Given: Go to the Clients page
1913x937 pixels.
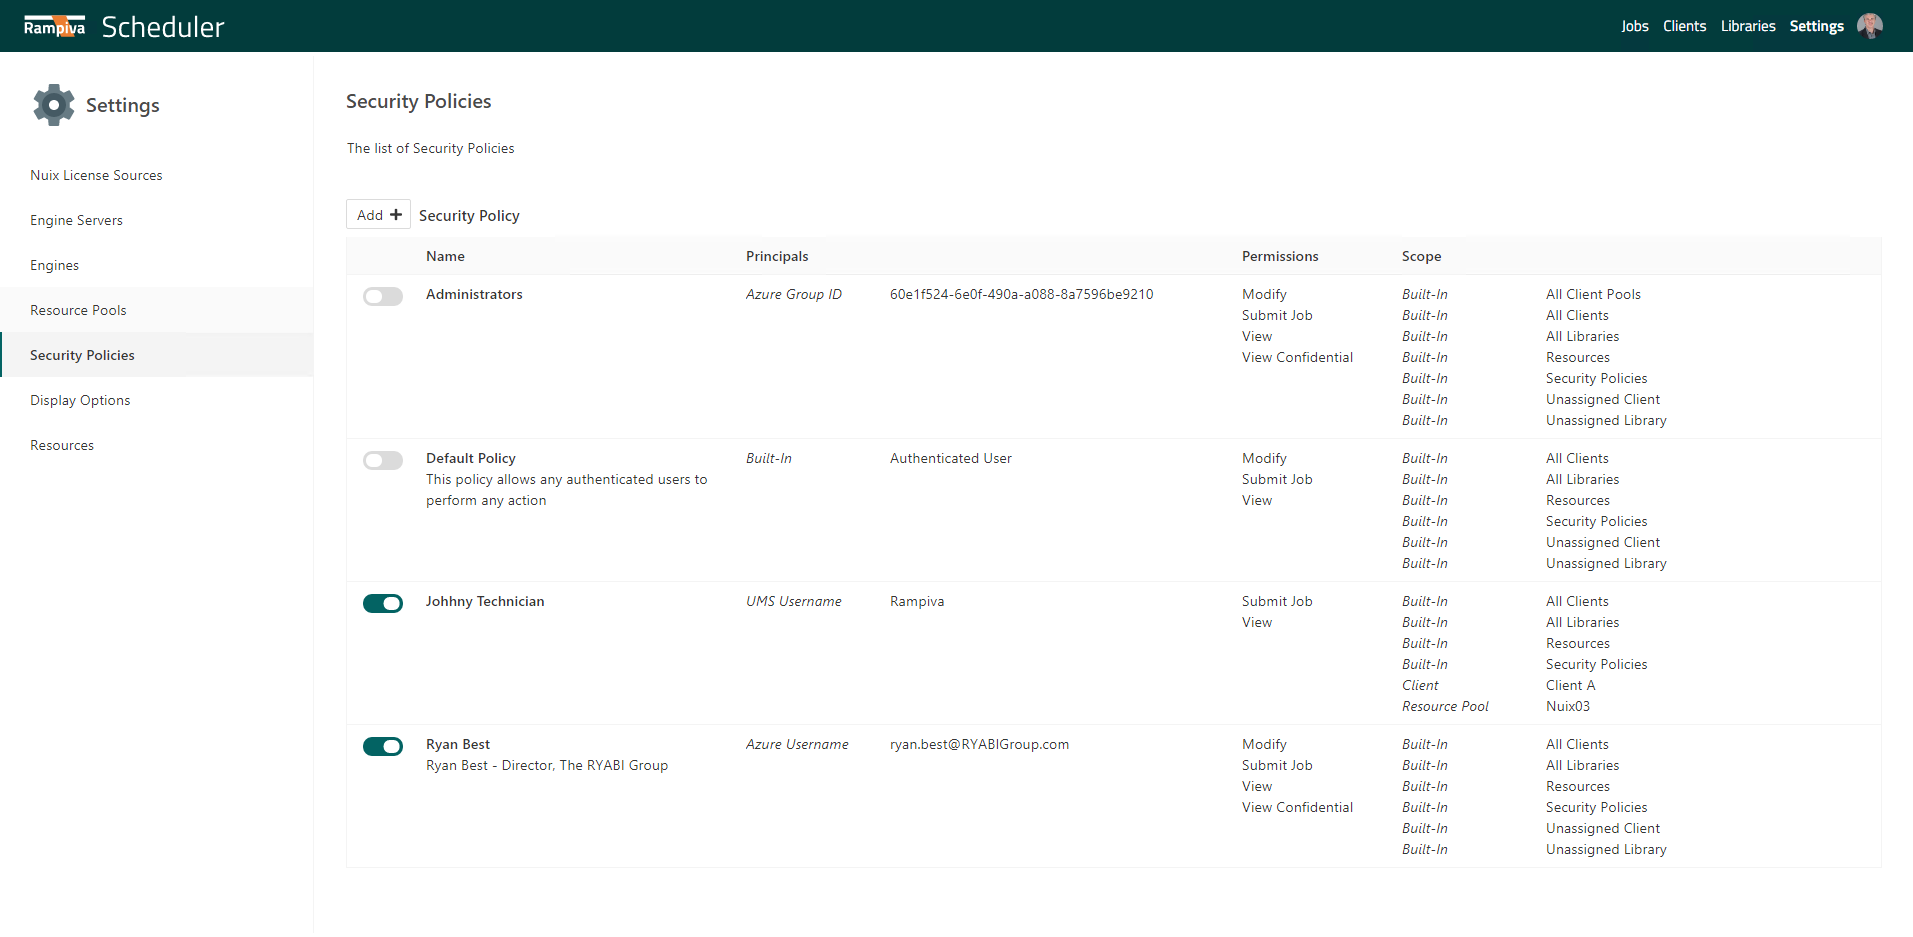Looking at the screenshot, I should click(1684, 26).
